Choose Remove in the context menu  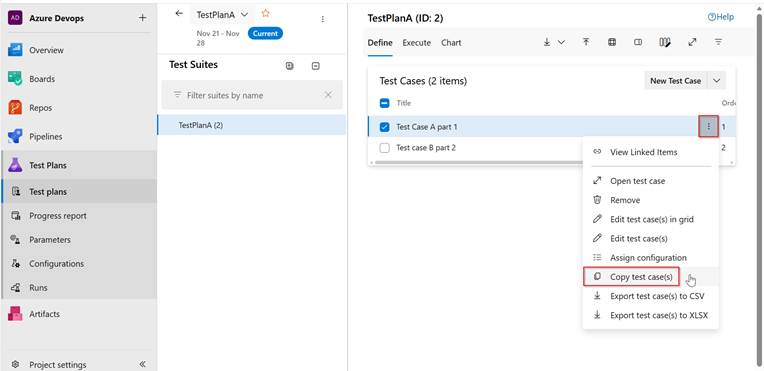[650, 200]
